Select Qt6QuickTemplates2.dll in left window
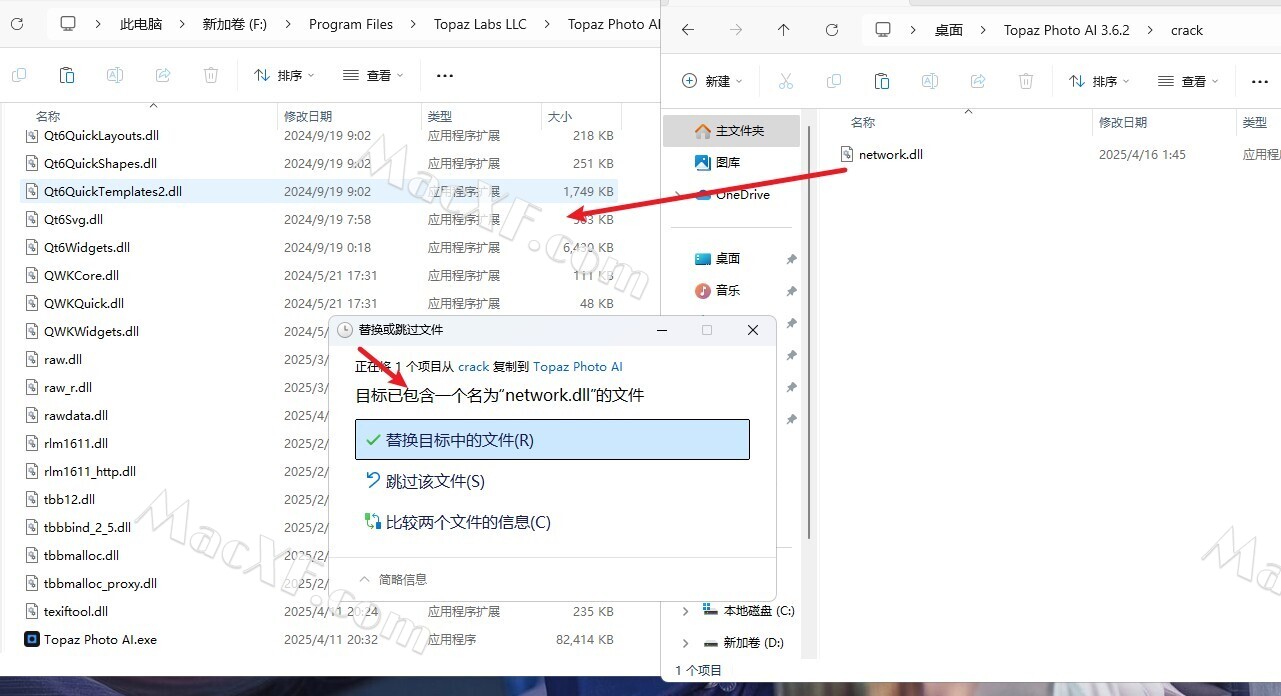The height and width of the screenshot is (696, 1281). coord(320,191)
